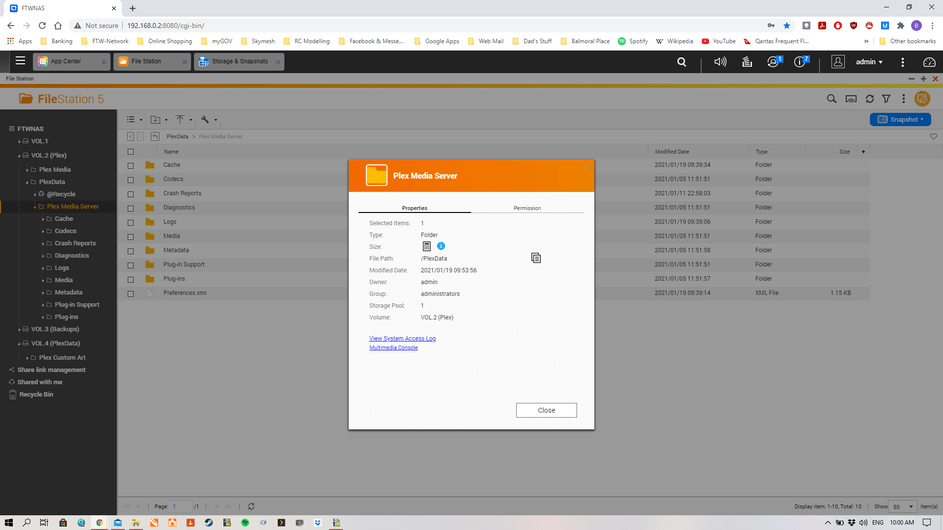Switch to the Permission tab
The height and width of the screenshot is (530, 943).
pos(527,208)
